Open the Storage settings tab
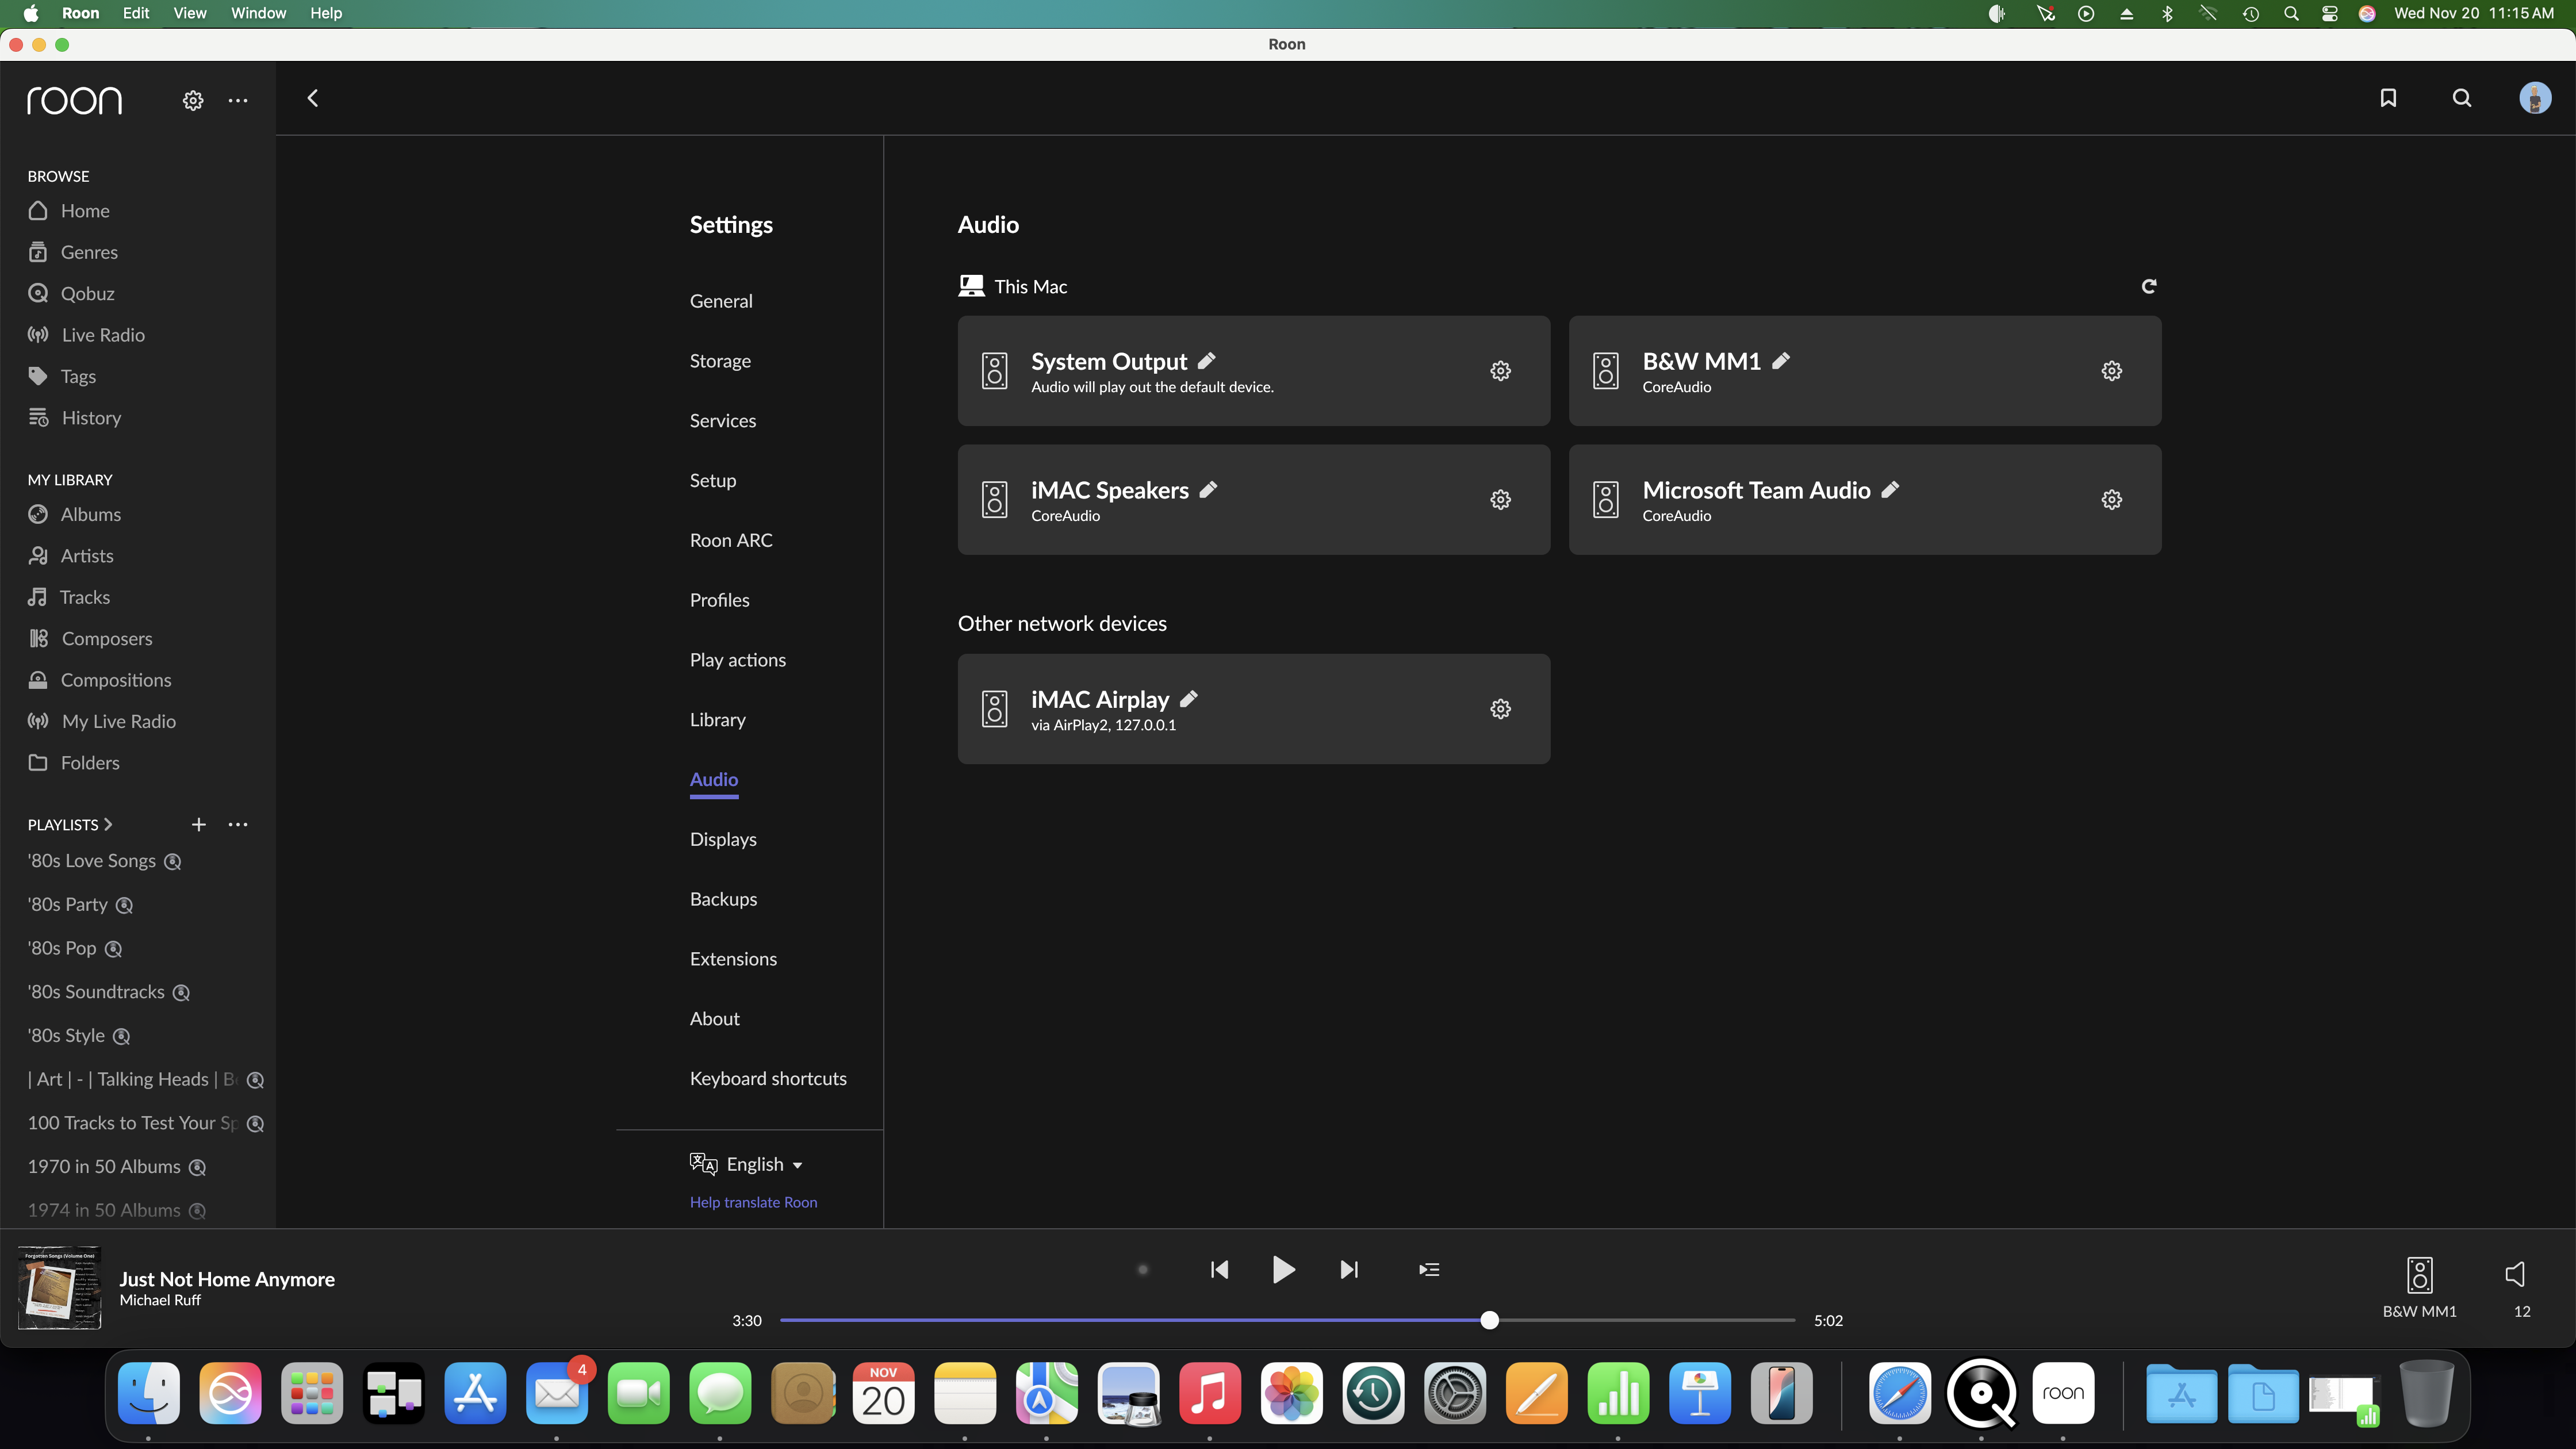This screenshot has height=1449, width=2576. 720,361
